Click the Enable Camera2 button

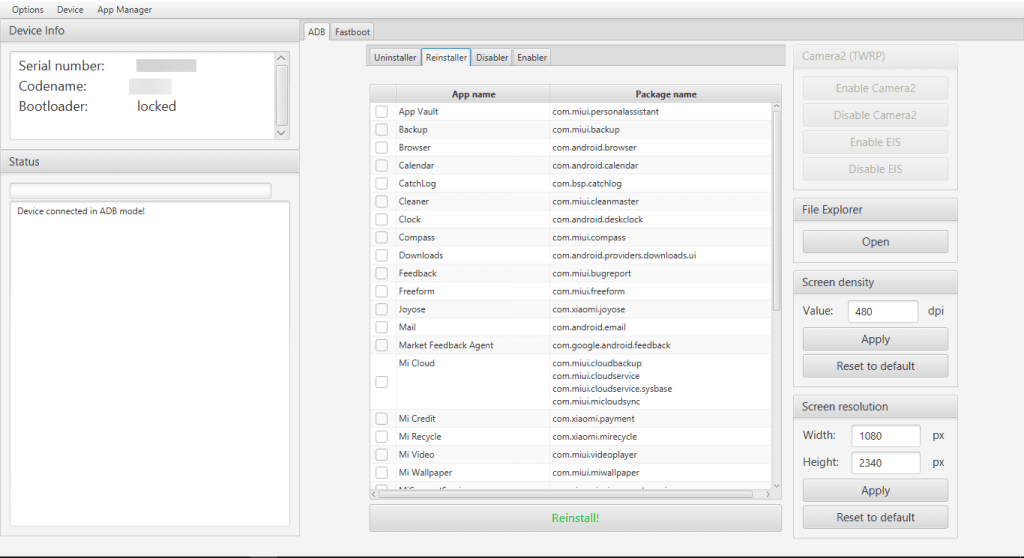[875, 88]
